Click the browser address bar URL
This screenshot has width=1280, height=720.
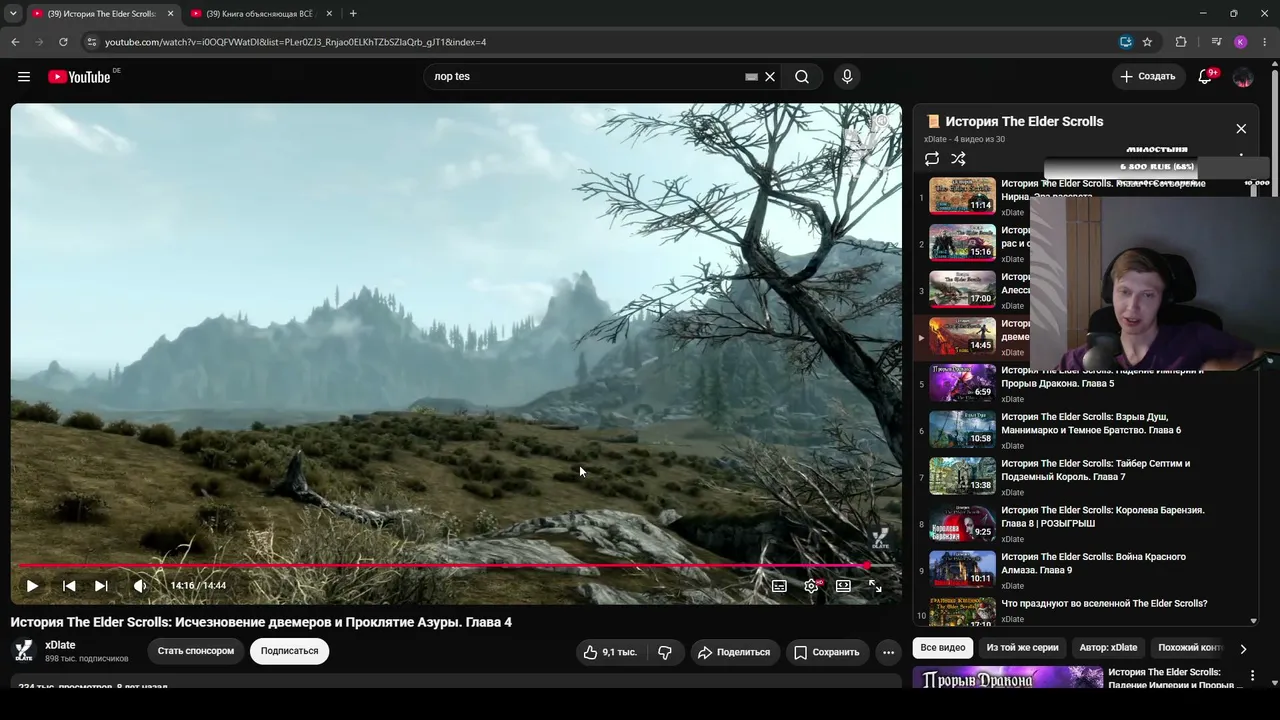[295, 42]
